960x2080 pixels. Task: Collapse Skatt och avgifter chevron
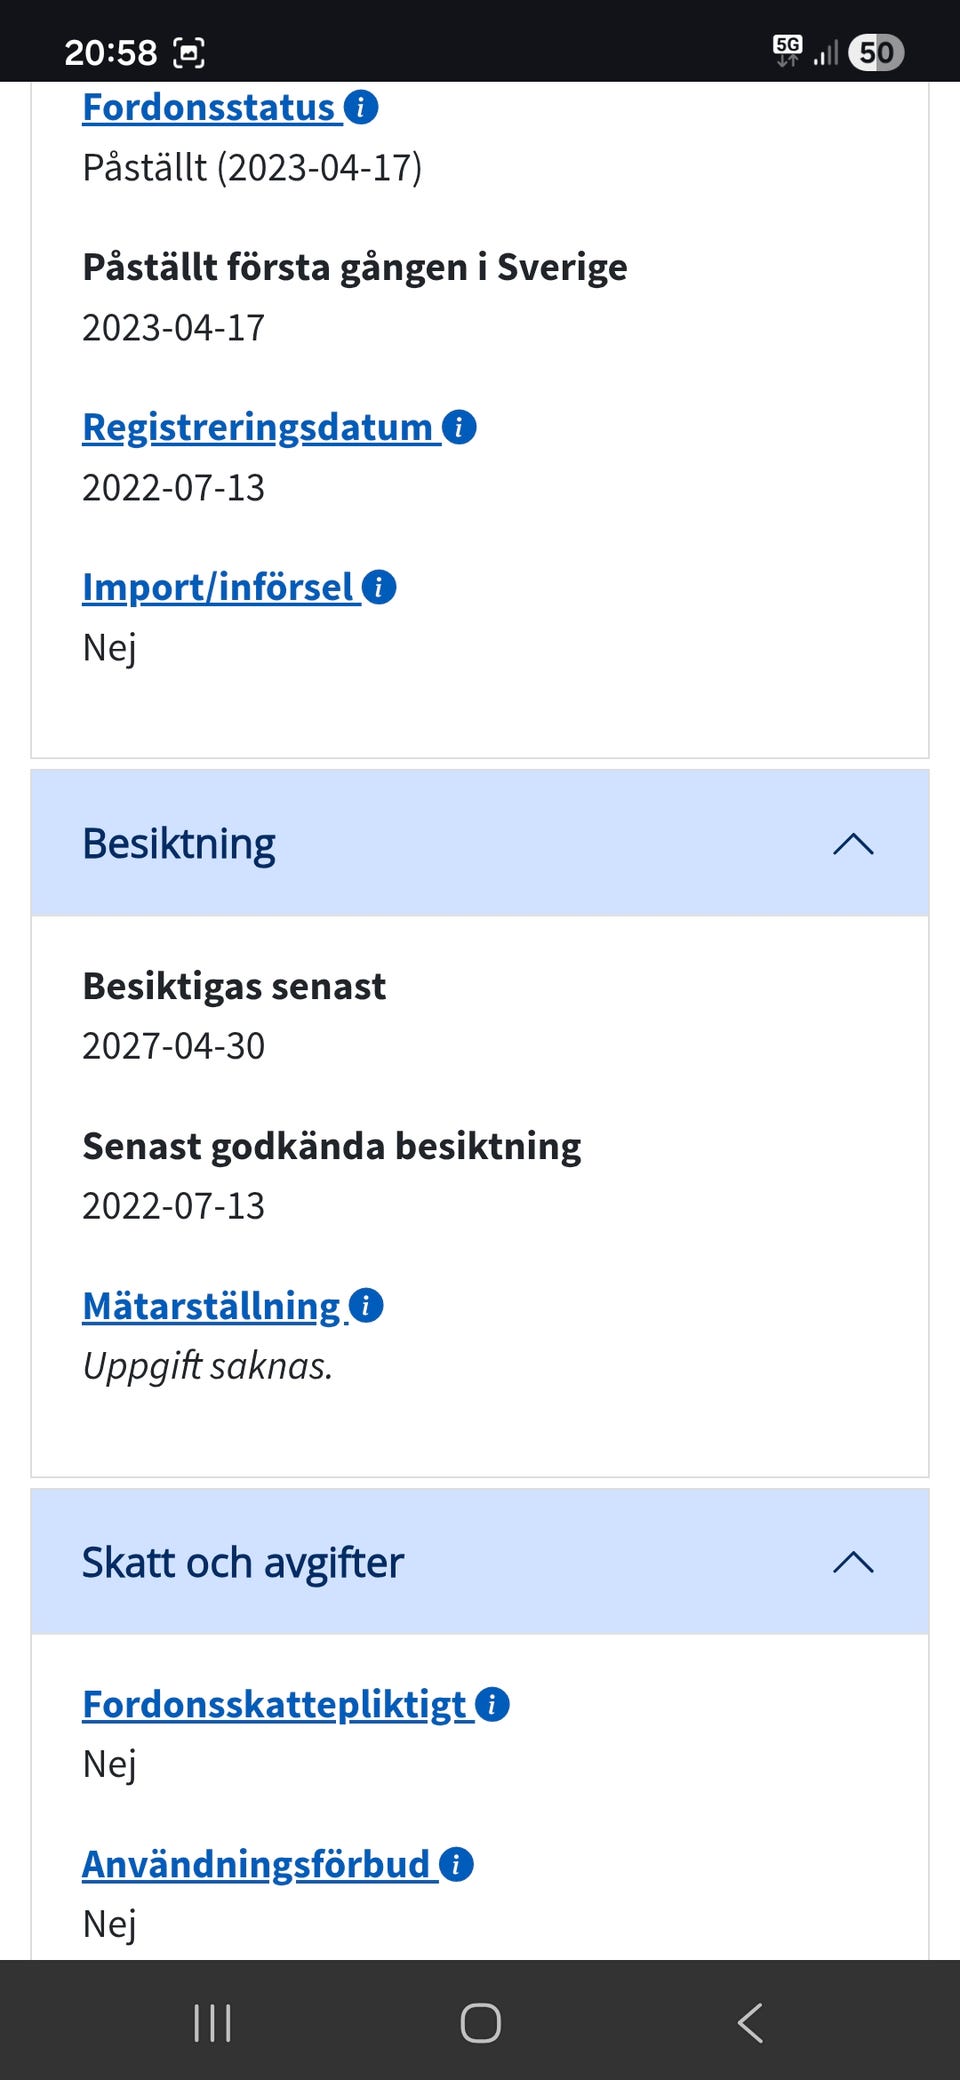tap(853, 1562)
